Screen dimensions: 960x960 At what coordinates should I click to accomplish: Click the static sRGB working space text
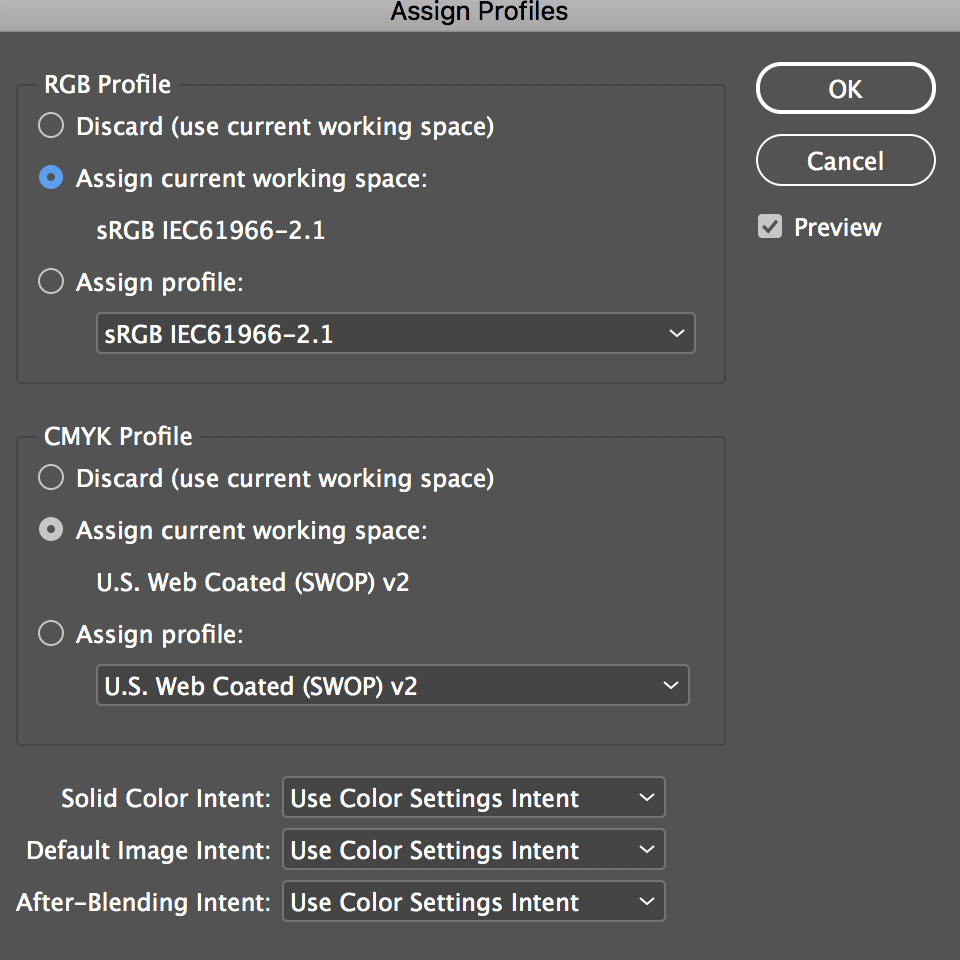(x=210, y=231)
